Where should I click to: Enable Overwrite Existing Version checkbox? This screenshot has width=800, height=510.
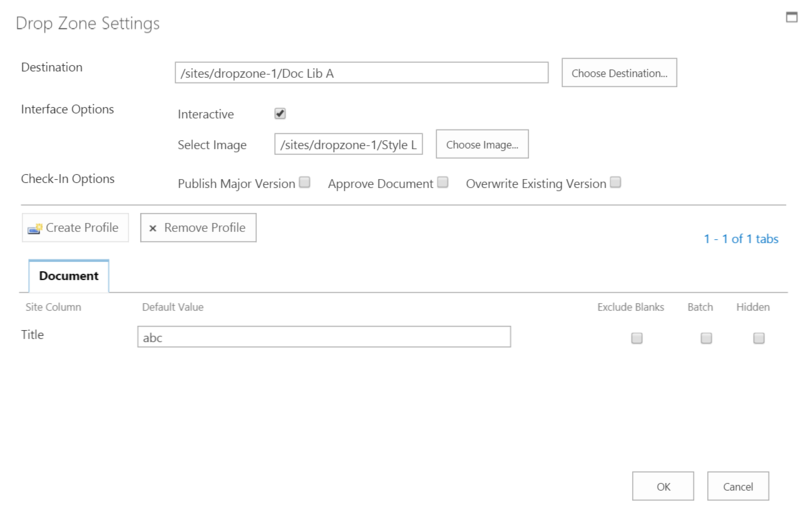616,183
